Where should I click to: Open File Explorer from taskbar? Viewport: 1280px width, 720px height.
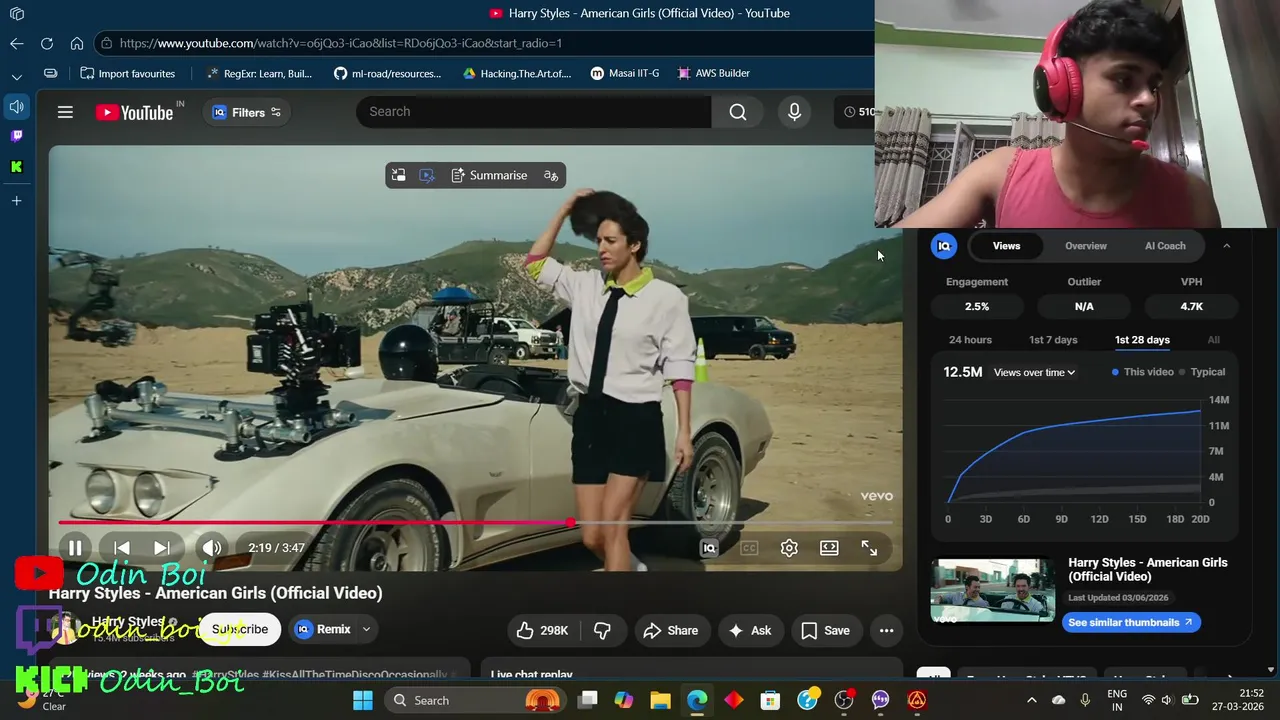coord(661,700)
